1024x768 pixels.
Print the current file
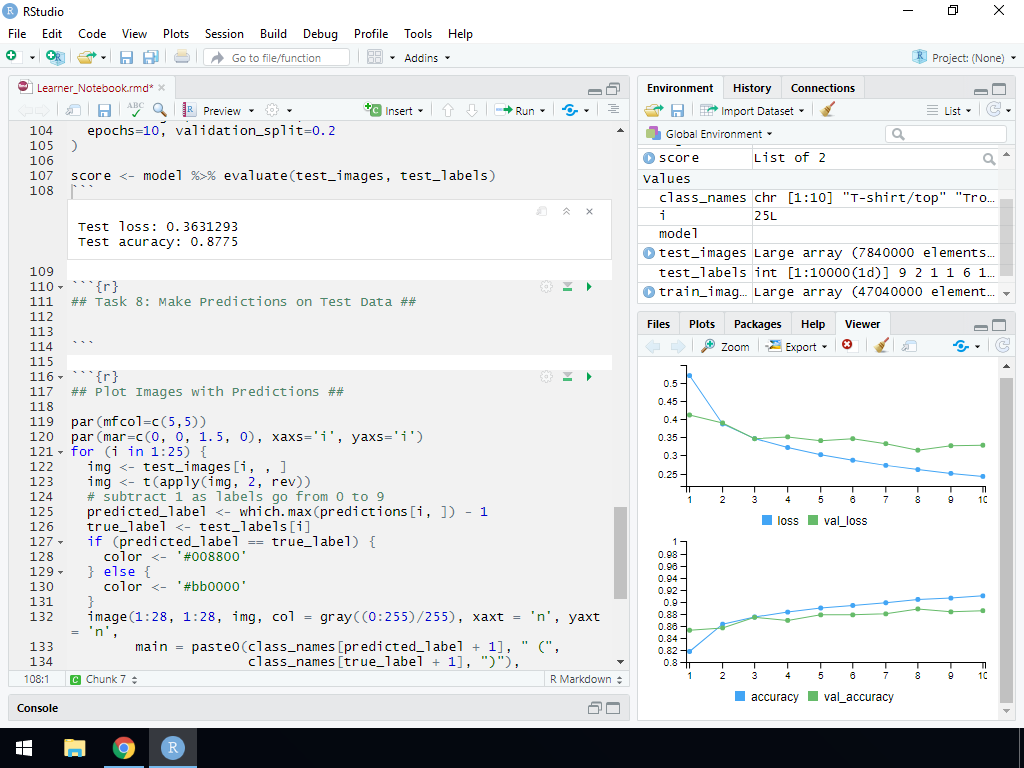[182, 57]
